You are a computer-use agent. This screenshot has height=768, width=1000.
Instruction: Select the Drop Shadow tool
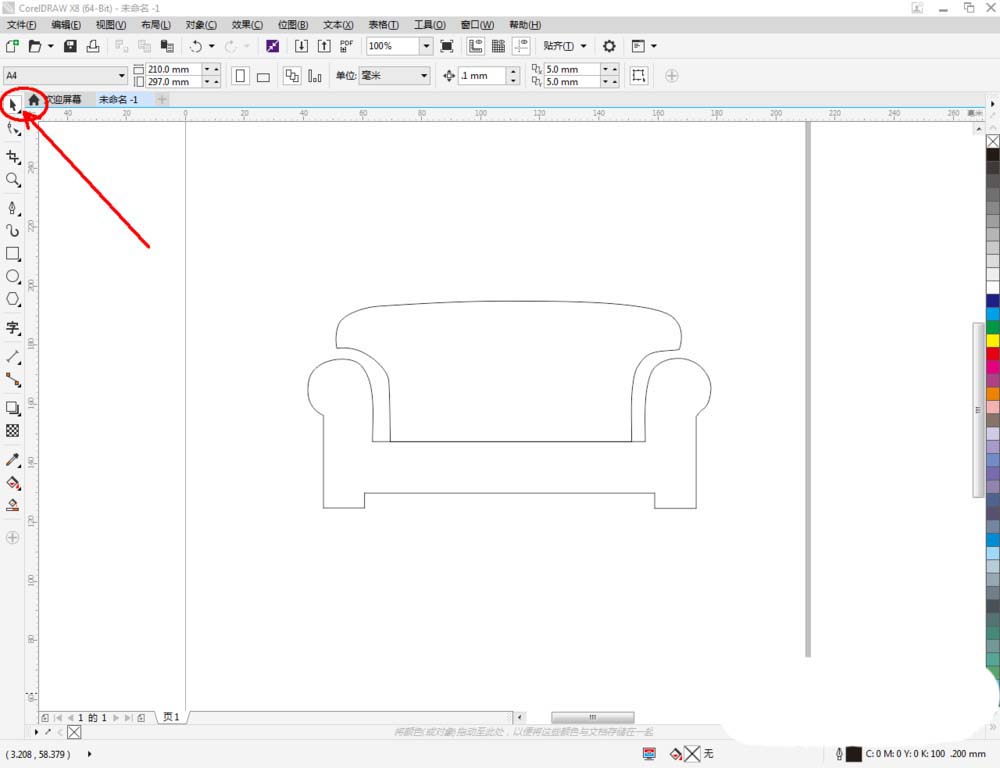tap(13, 408)
